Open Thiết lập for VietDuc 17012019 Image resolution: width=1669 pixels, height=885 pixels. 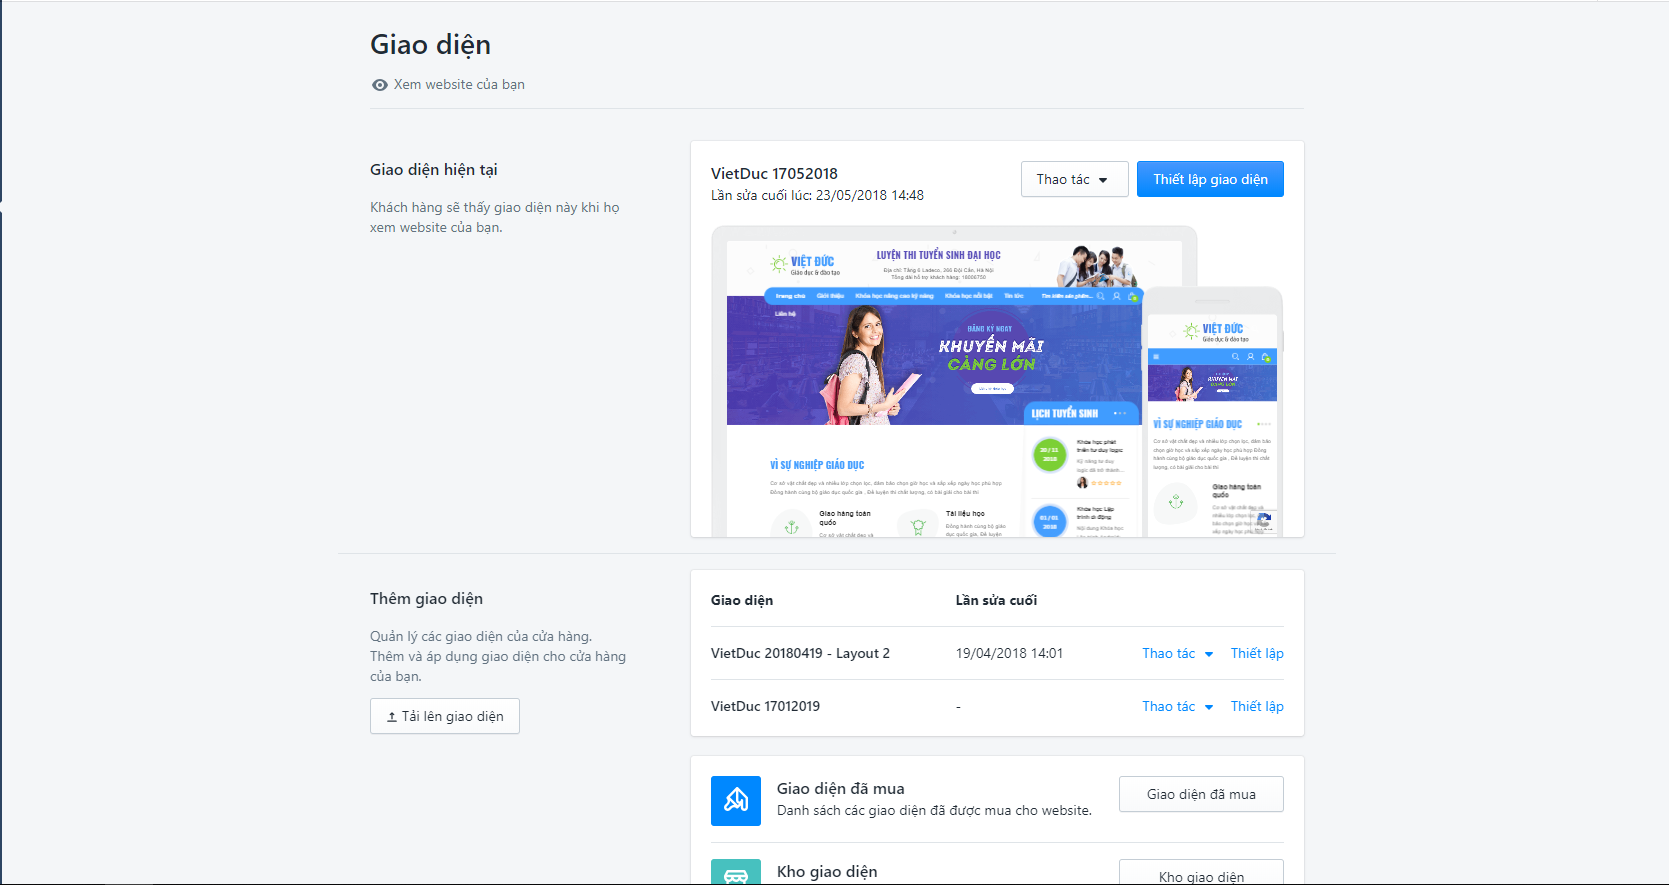(x=1257, y=706)
